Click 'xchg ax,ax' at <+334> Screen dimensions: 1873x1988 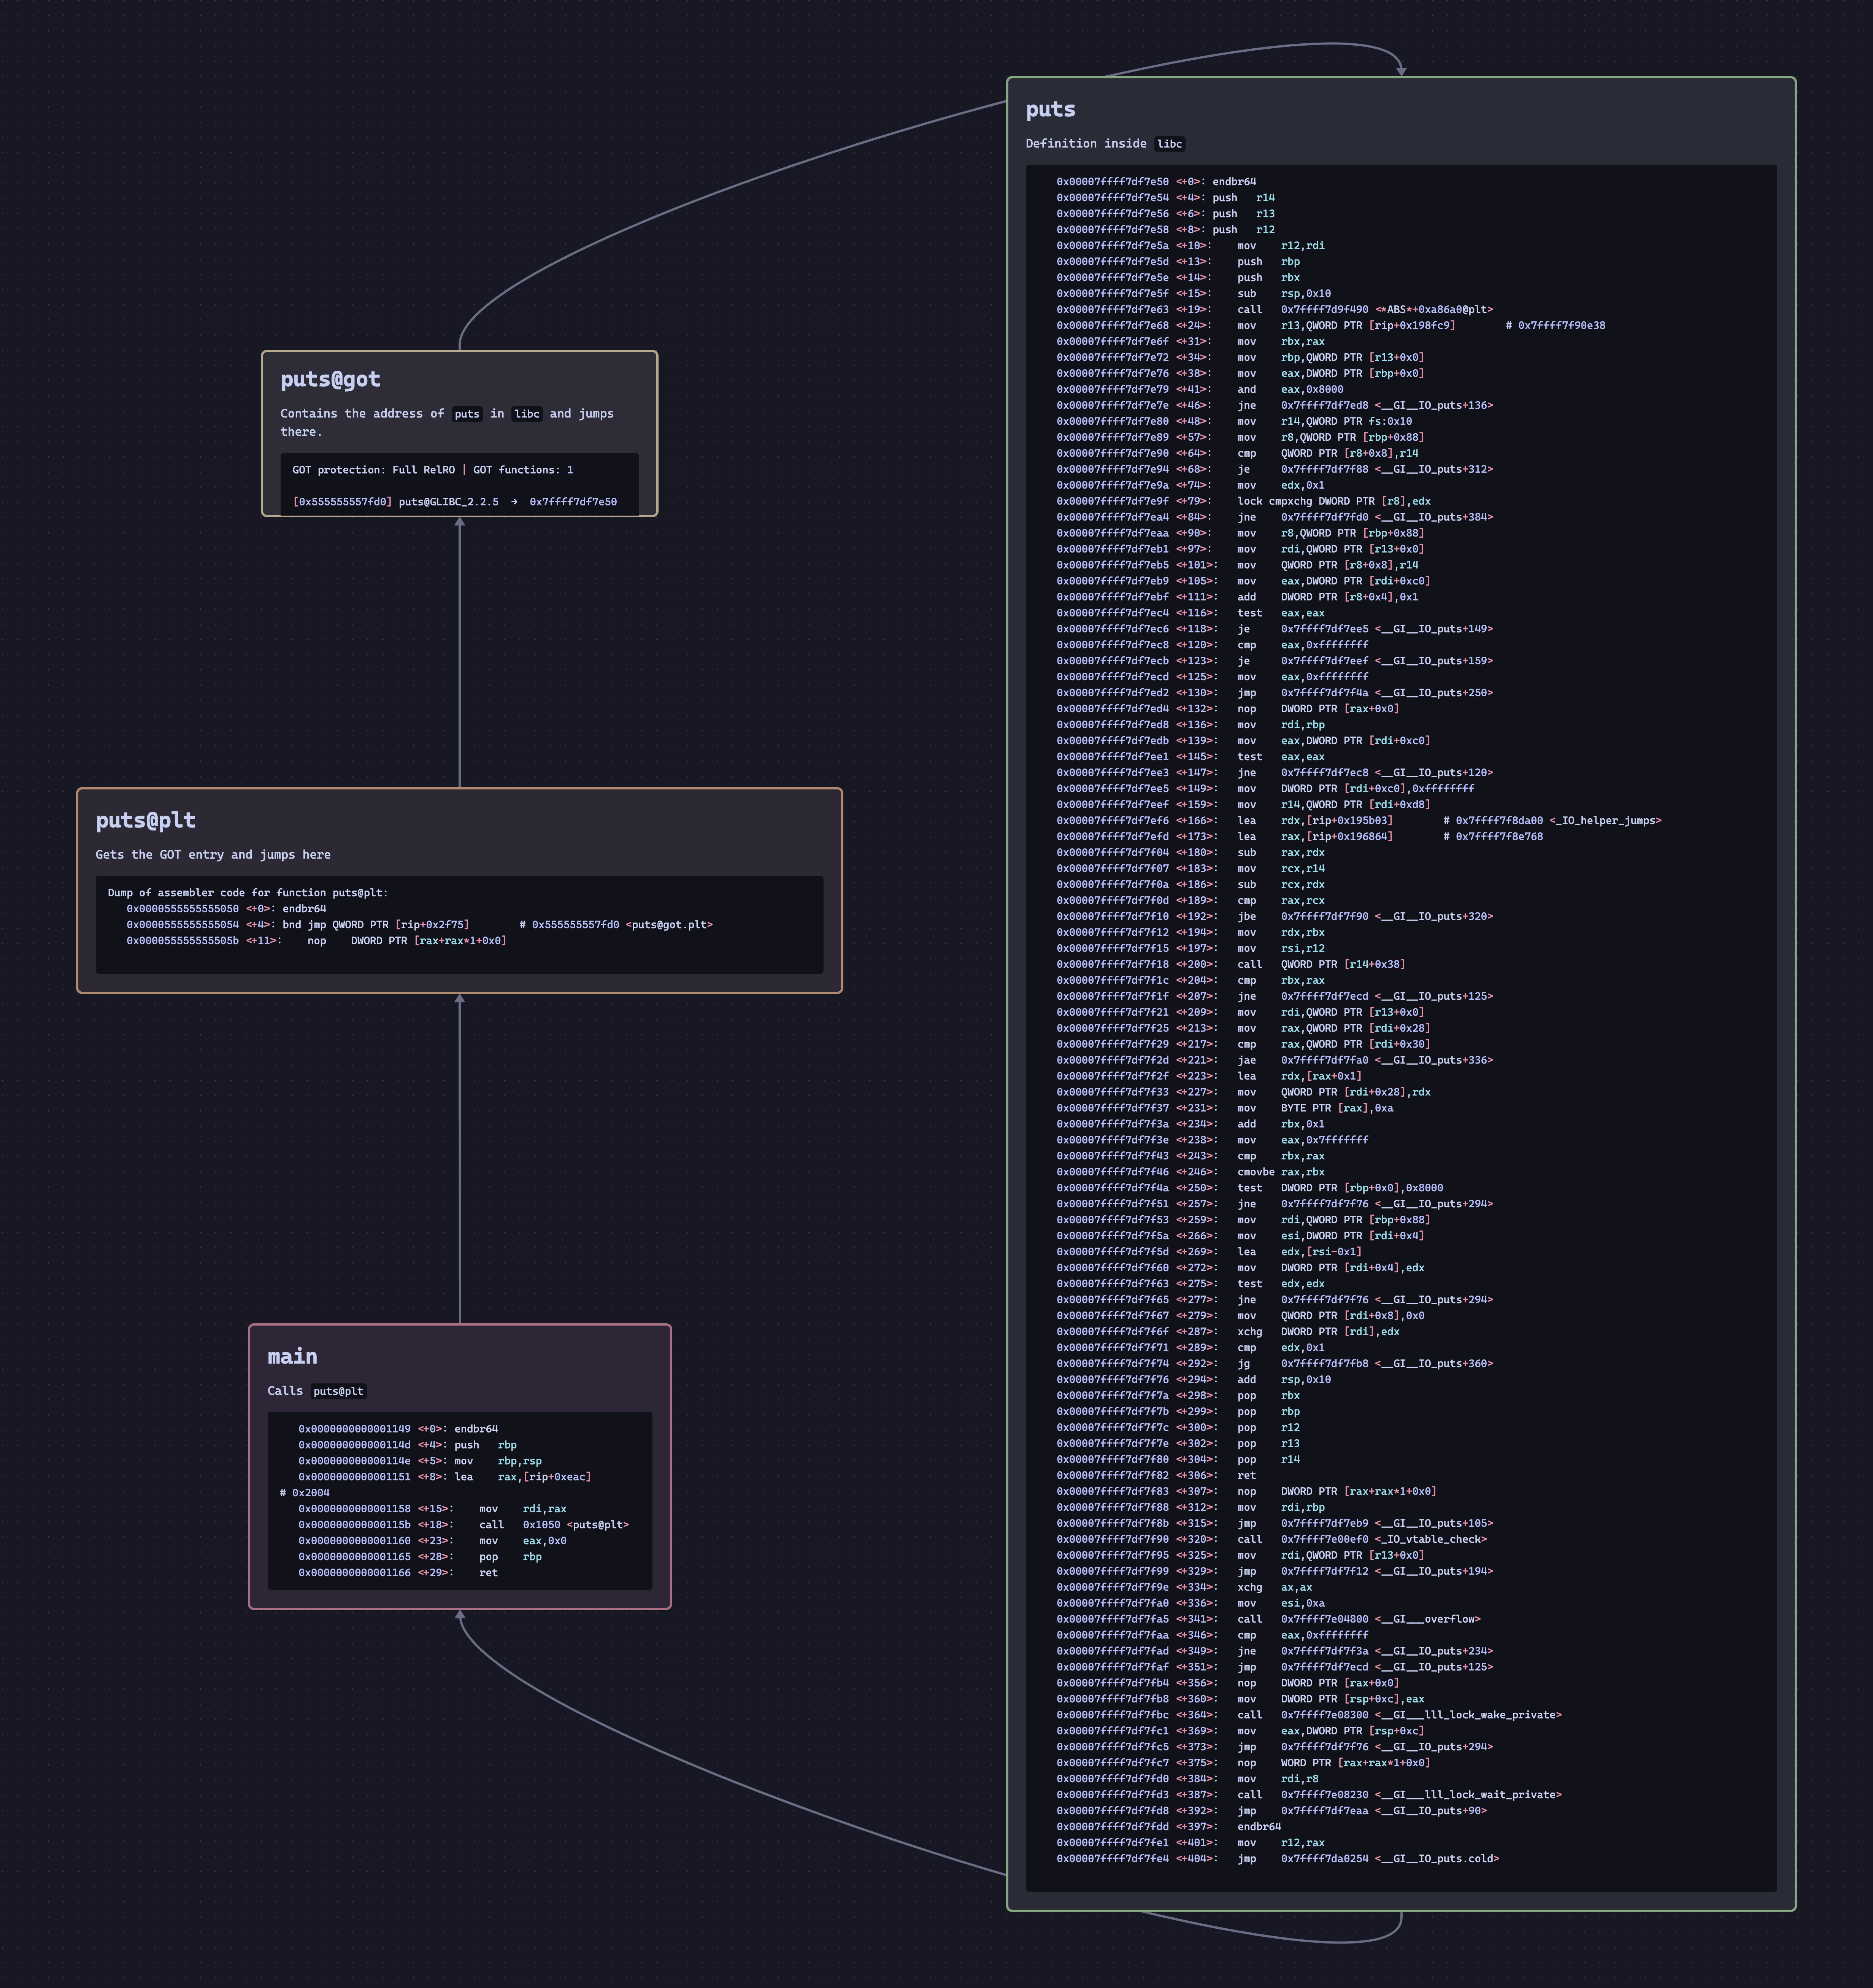(x=1274, y=1588)
